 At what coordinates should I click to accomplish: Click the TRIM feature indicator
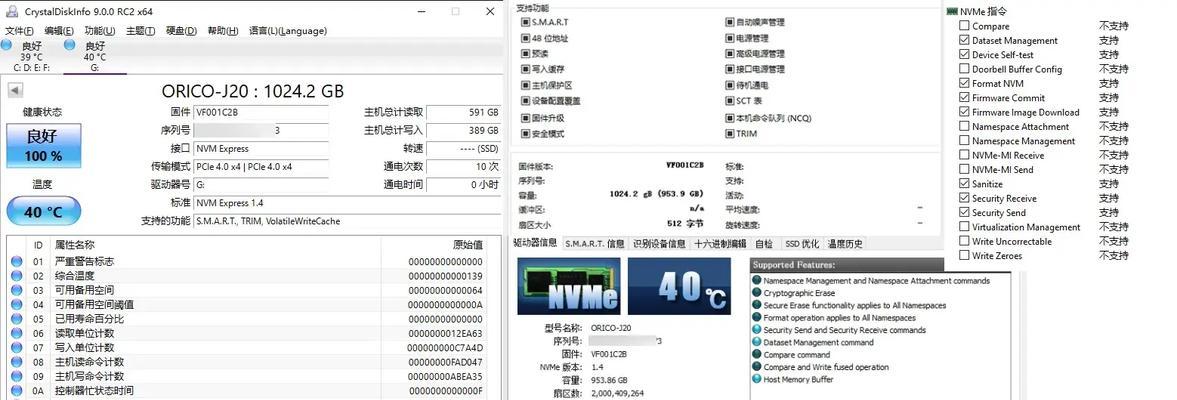point(730,134)
